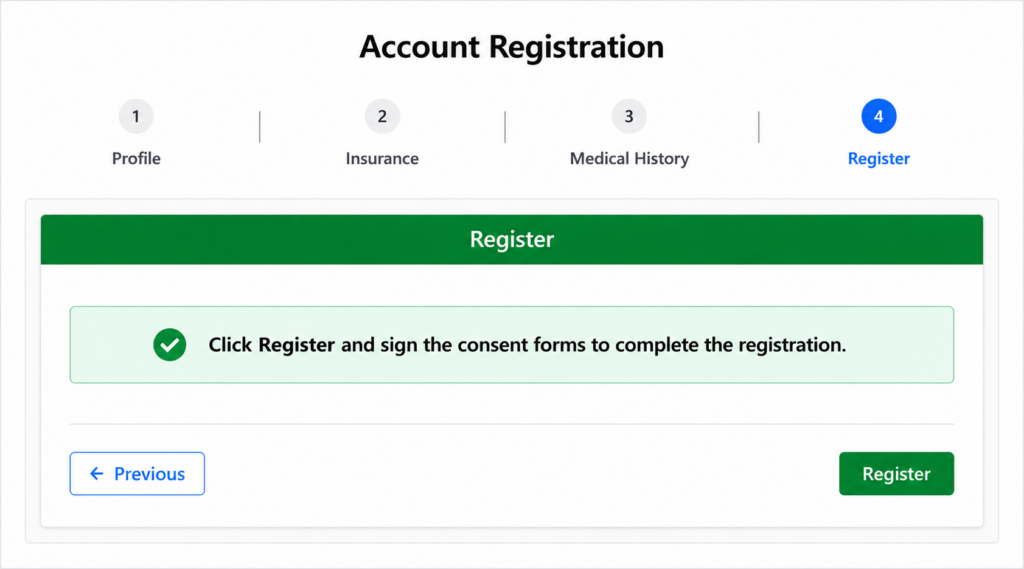Click the Account Registration page title
The height and width of the screenshot is (569, 1024).
click(x=511, y=47)
